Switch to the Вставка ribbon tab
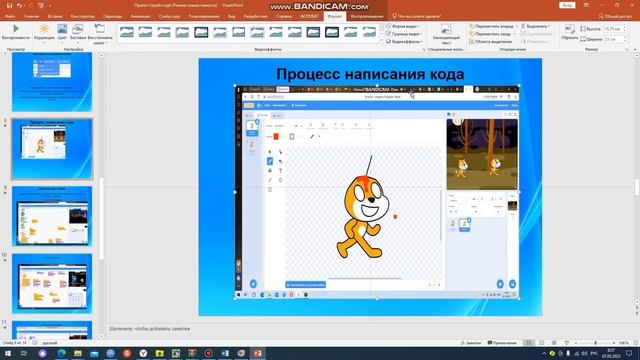The width and height of the screenshot is (640, 360). 55,16
